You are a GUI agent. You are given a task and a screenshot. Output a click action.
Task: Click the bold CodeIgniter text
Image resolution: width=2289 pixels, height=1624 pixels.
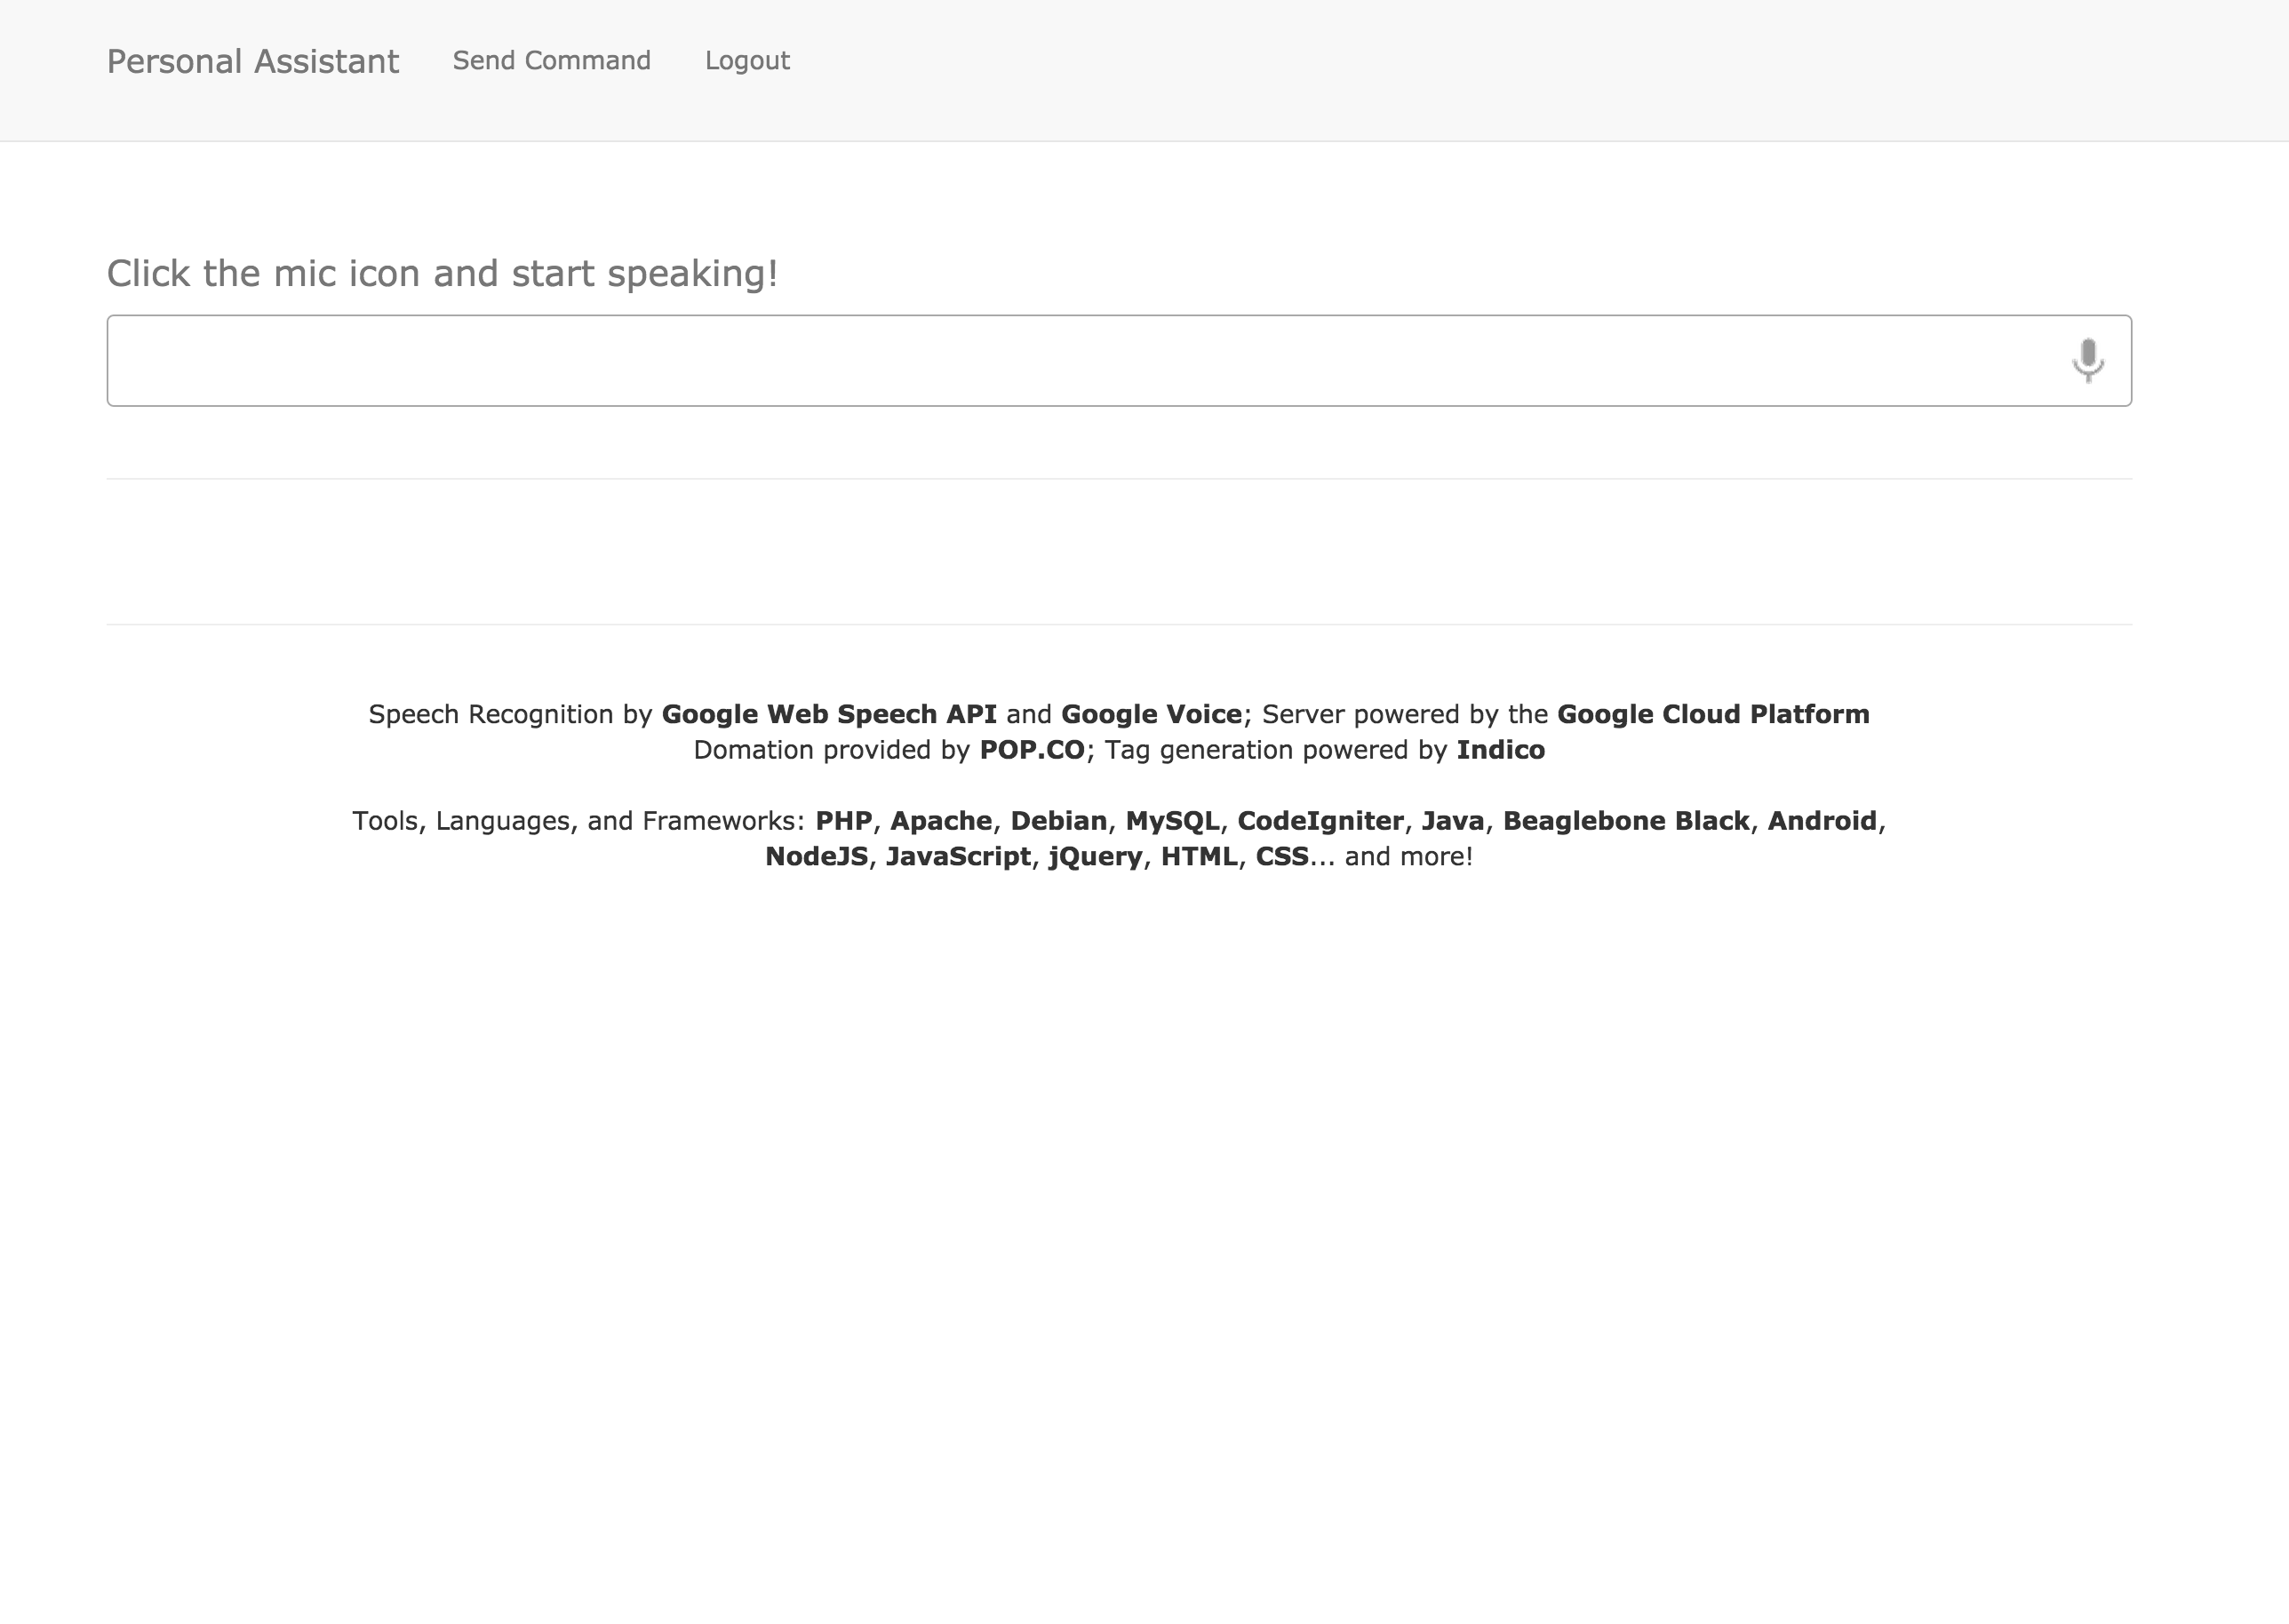tap(1320, 821)
